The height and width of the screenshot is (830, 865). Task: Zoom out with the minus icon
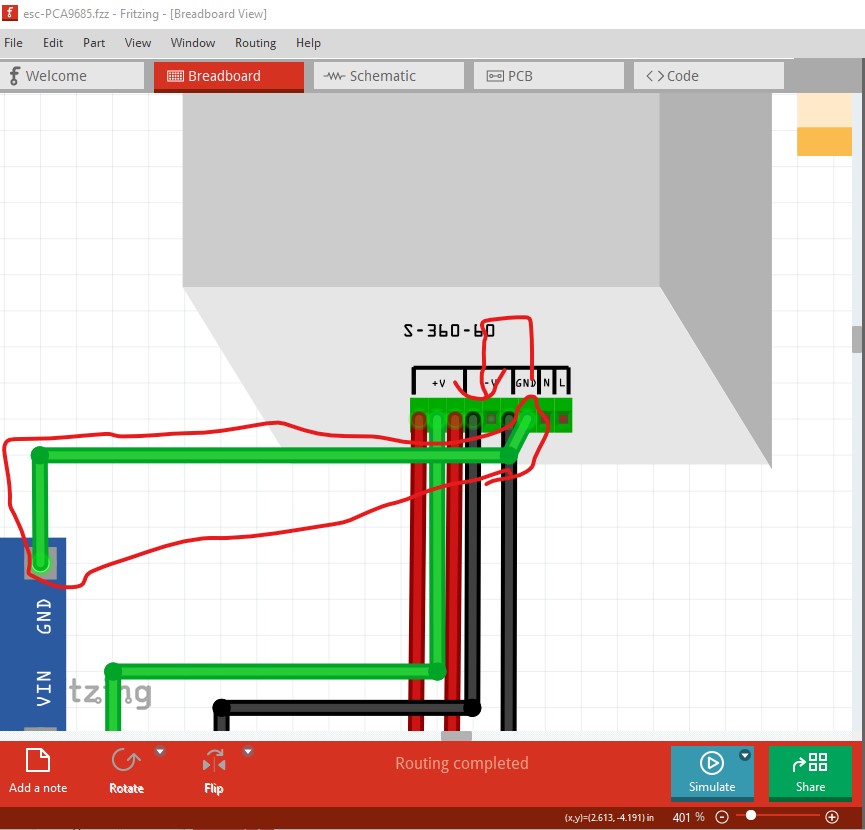pos(722,817)
